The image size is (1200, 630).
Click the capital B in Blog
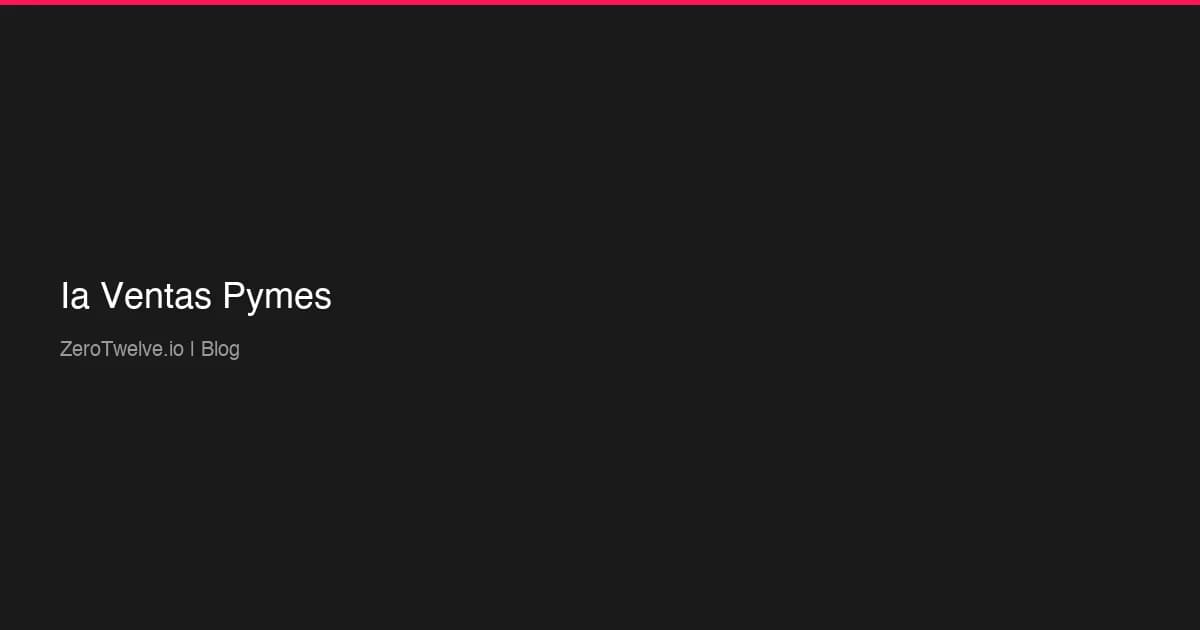(207, 349)
